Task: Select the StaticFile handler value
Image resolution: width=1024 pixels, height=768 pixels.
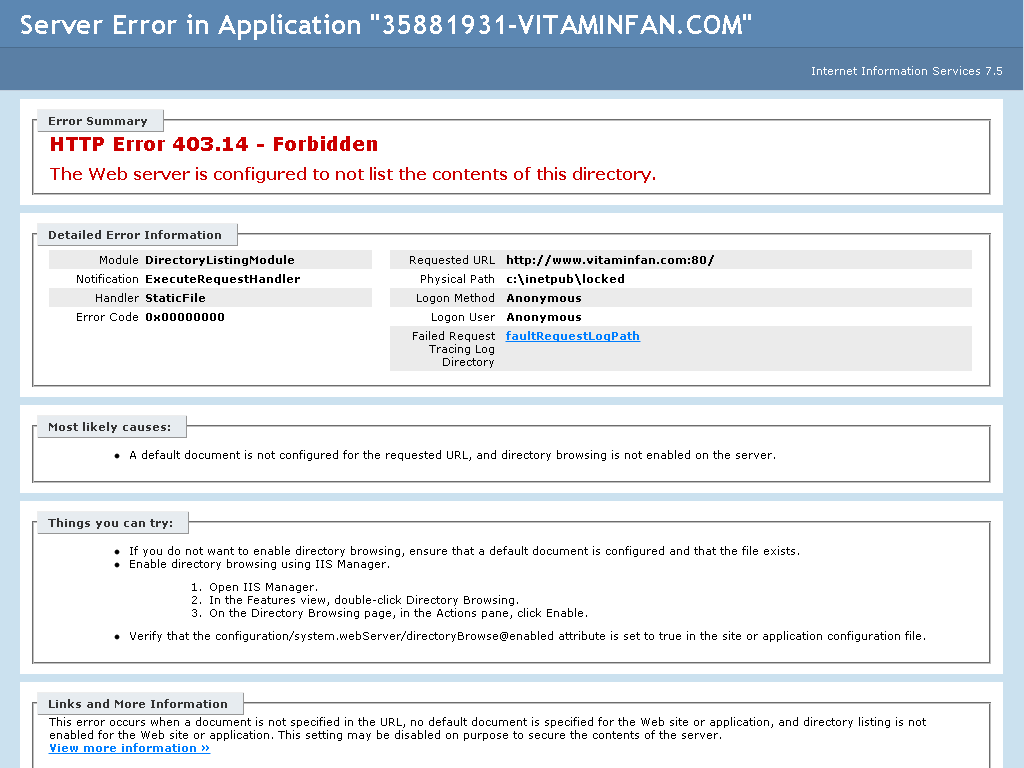Action: (175, 298)
